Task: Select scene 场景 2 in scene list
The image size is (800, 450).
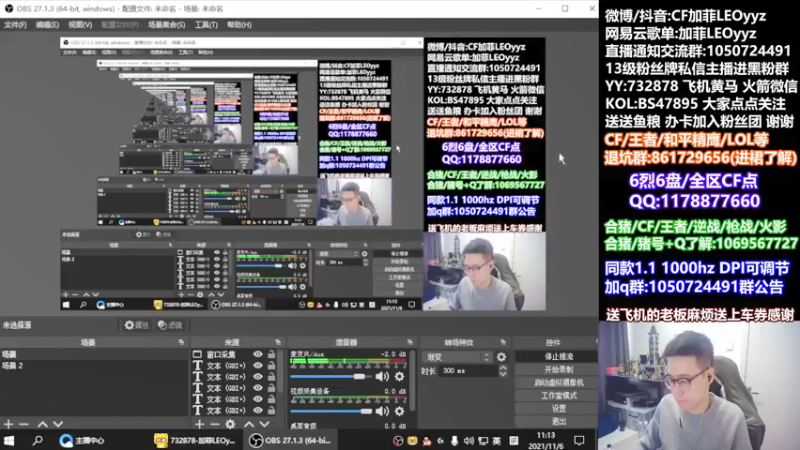Action: tap(94, 366)
